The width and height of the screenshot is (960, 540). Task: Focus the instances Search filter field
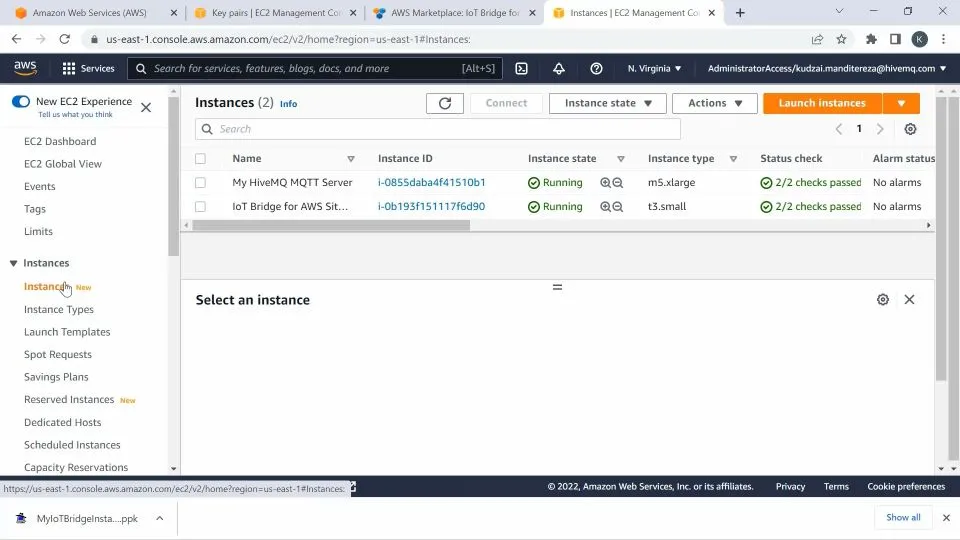438,129
